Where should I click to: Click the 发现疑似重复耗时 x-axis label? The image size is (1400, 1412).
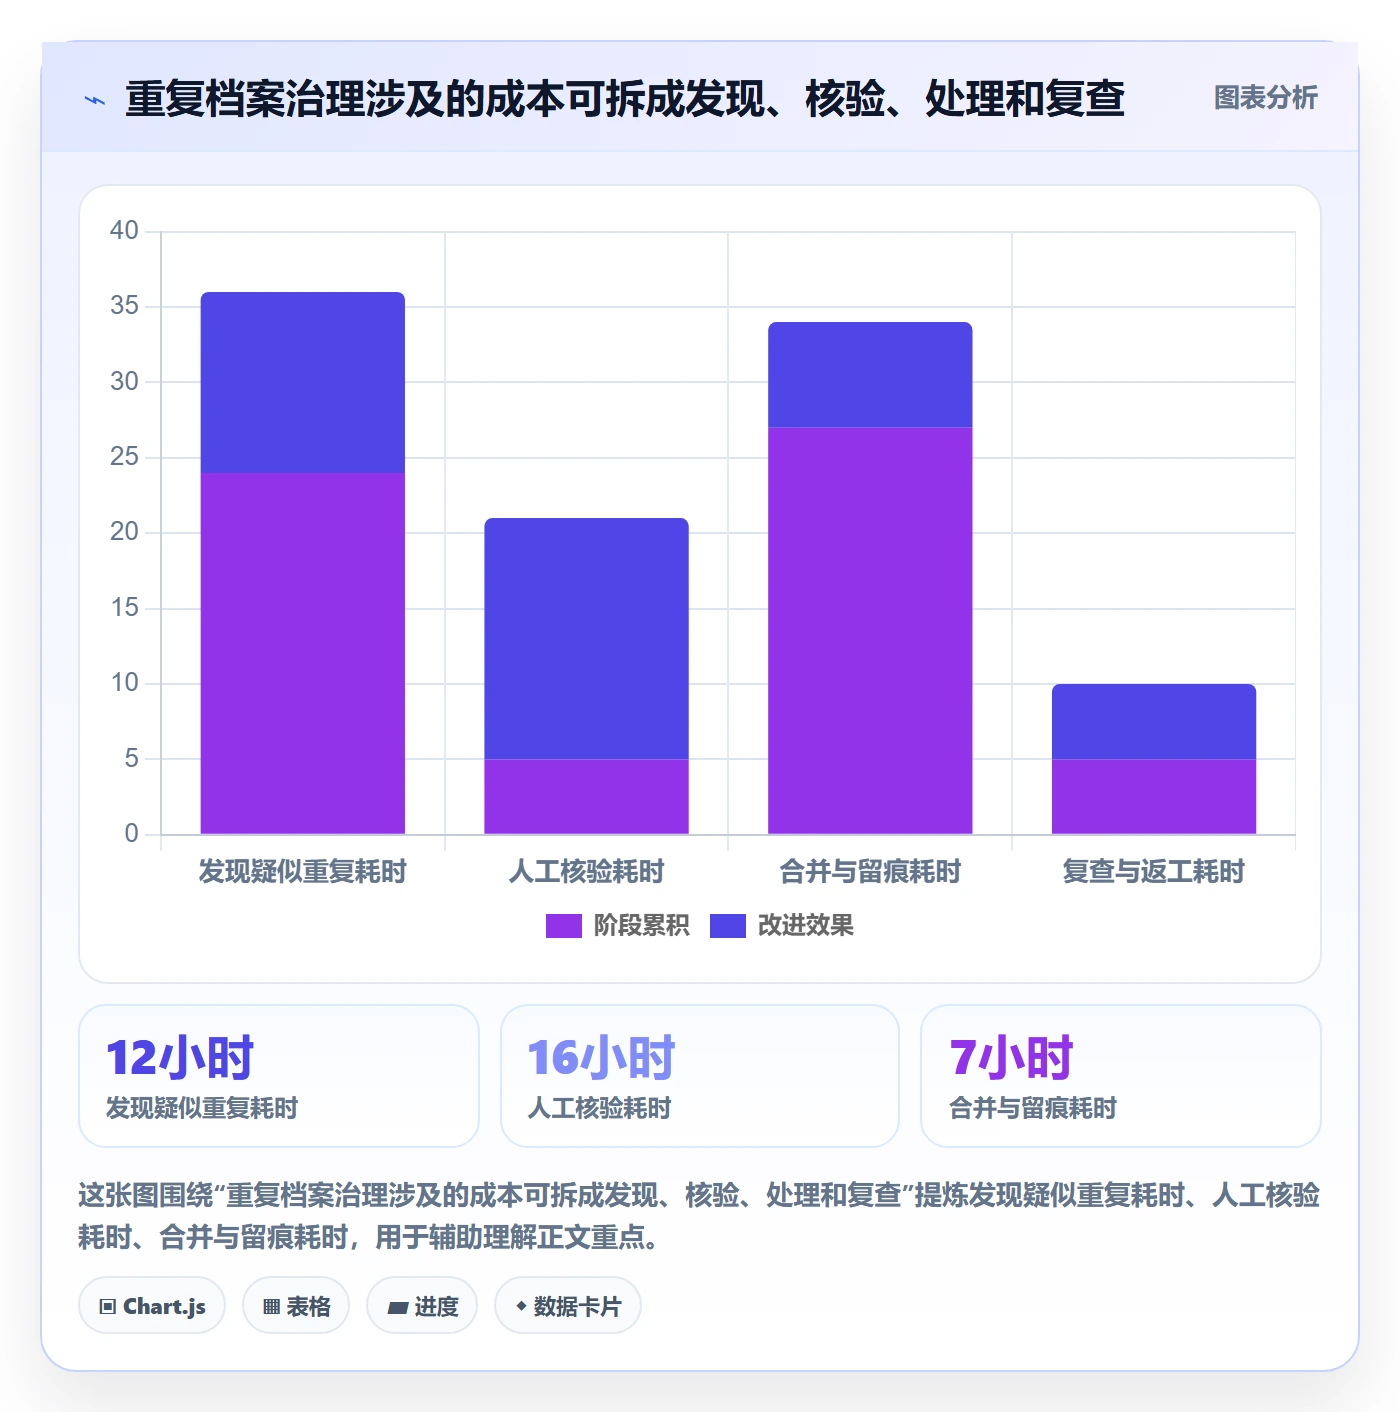pyautogui.click(x=303, y=872)
